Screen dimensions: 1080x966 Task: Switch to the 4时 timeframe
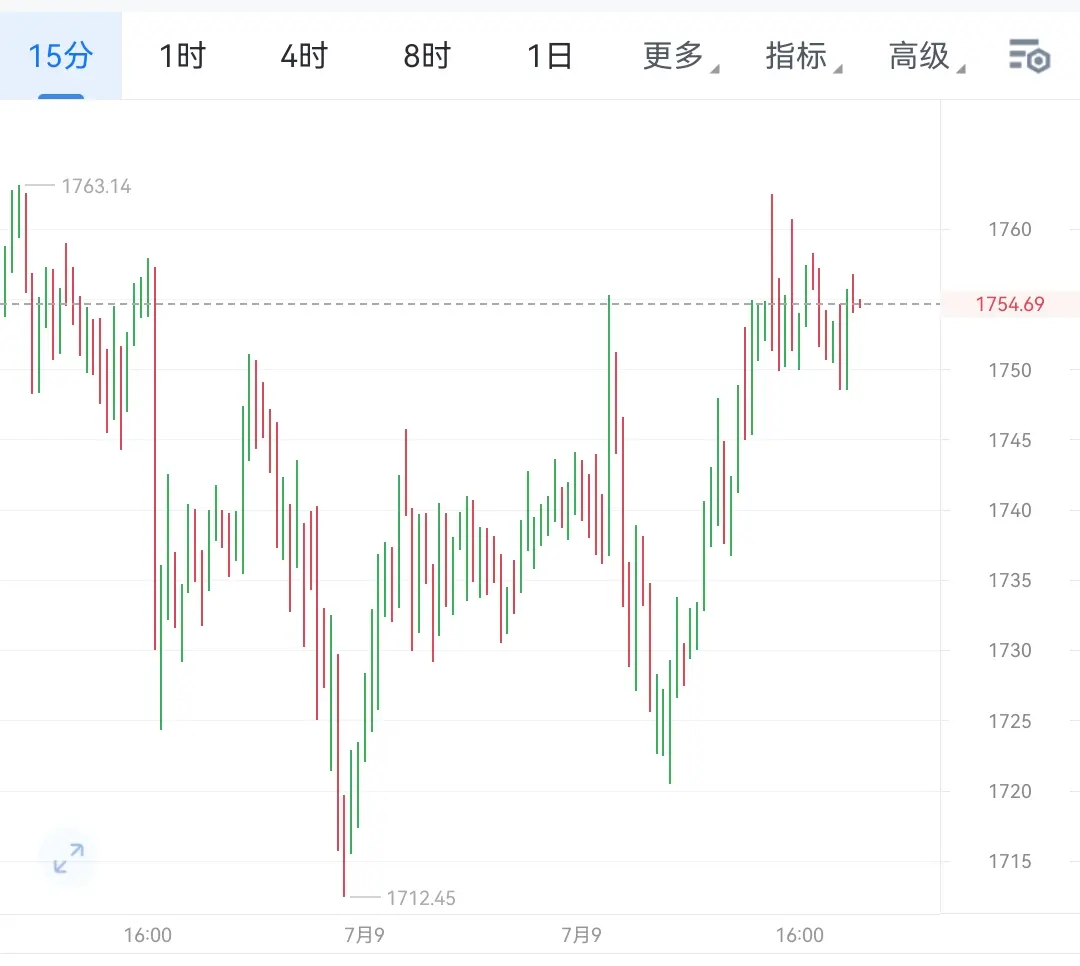[304, 56]
